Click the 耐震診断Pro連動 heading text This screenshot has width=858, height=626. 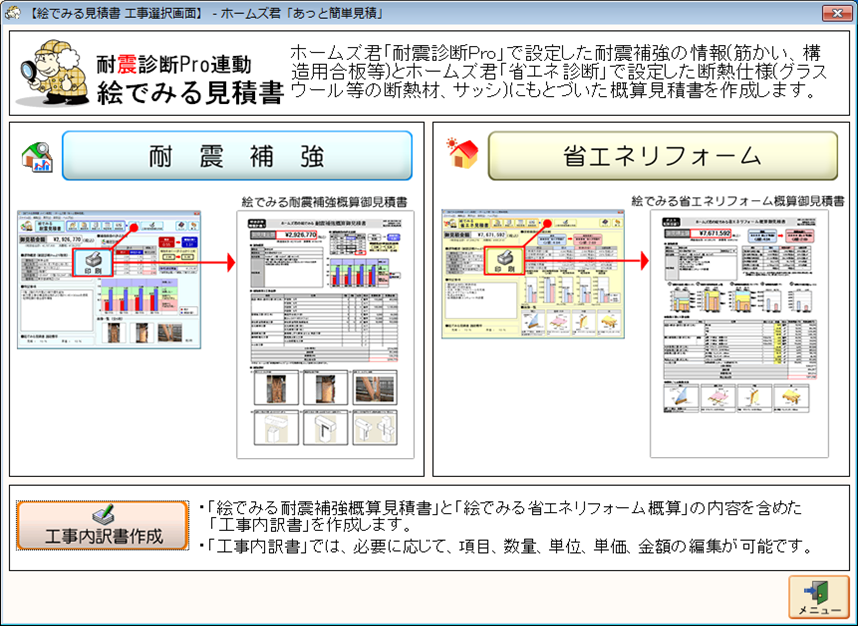click(x=173, y=64)
